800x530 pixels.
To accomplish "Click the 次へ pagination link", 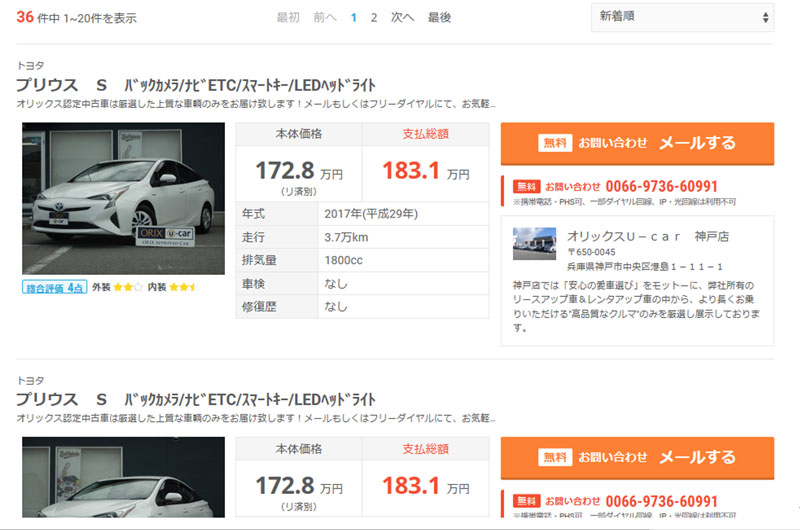I will point(402,18).
